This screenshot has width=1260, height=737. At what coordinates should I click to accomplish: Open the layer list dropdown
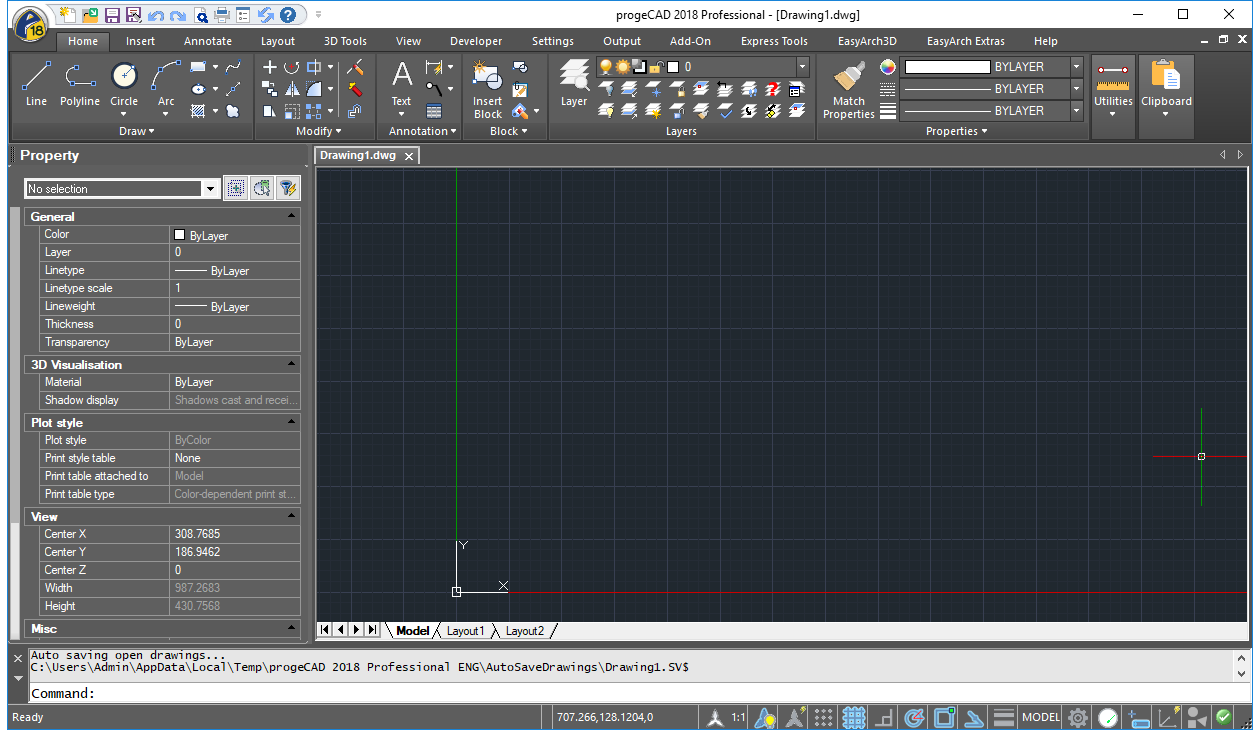pos(802,66)
